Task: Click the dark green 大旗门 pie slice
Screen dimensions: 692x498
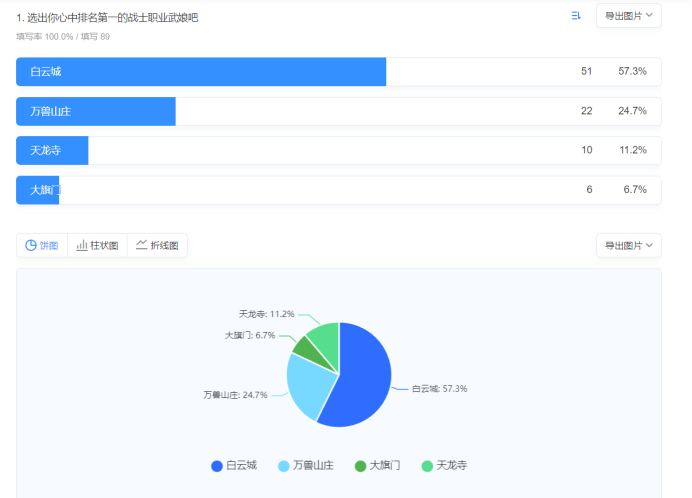Action: (309, 350)
